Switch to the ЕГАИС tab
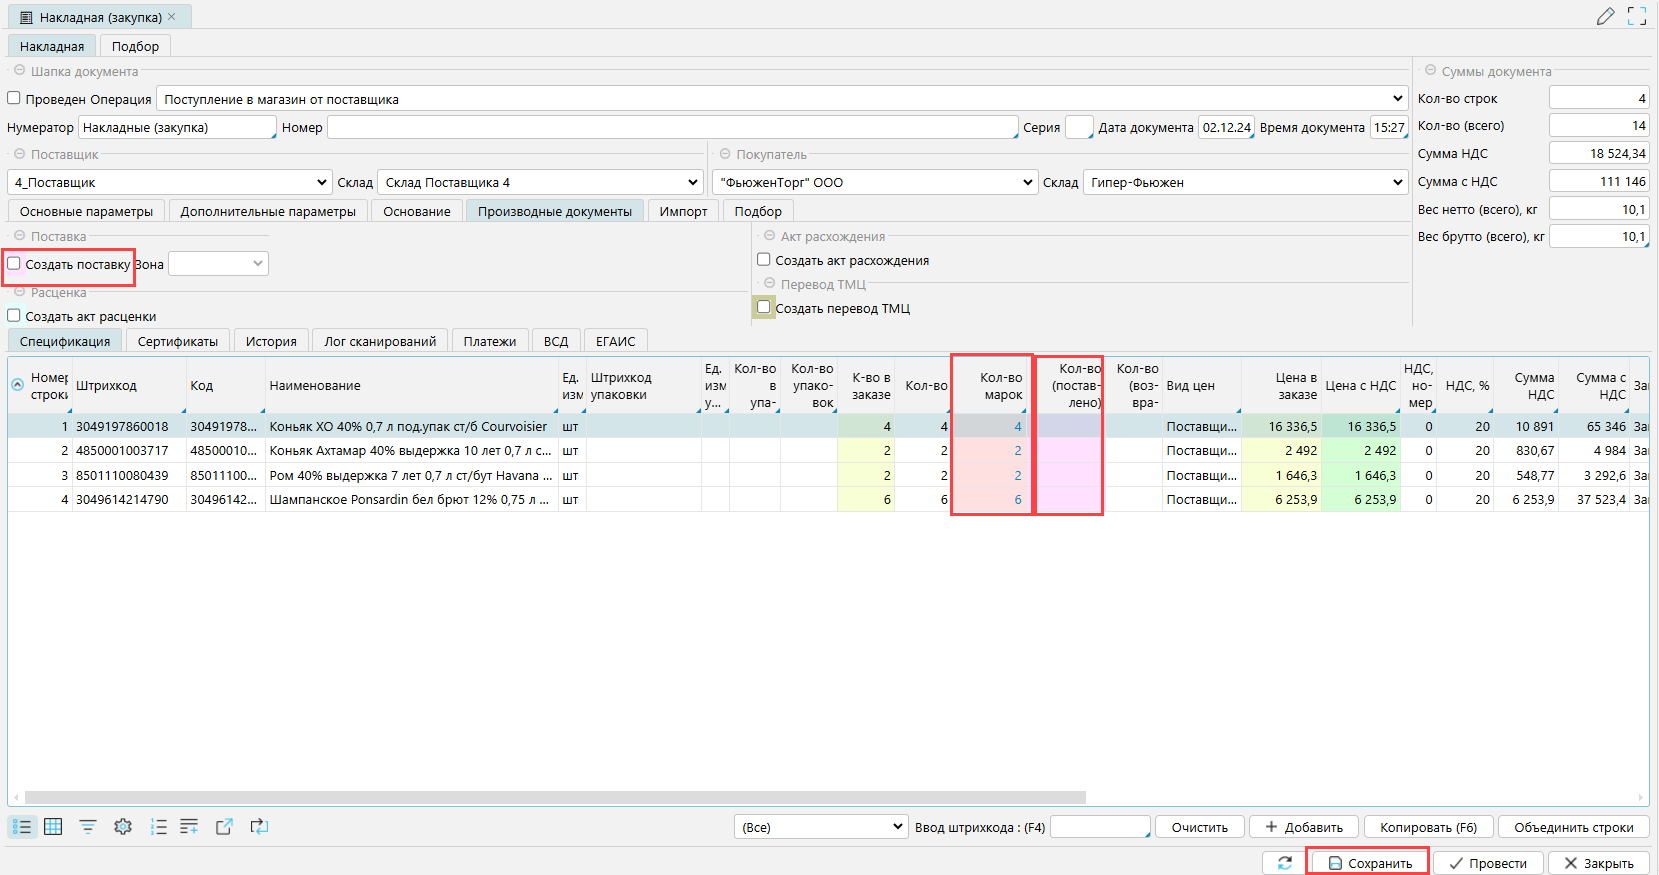The width and height of the screenshot is (1659, 875). (x=615, y=341)
